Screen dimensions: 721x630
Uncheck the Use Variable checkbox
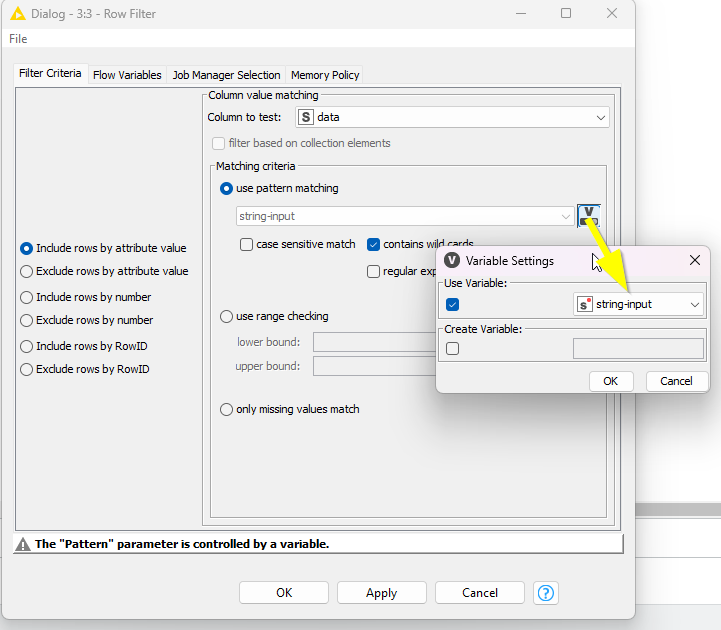(x=453, y=304)
